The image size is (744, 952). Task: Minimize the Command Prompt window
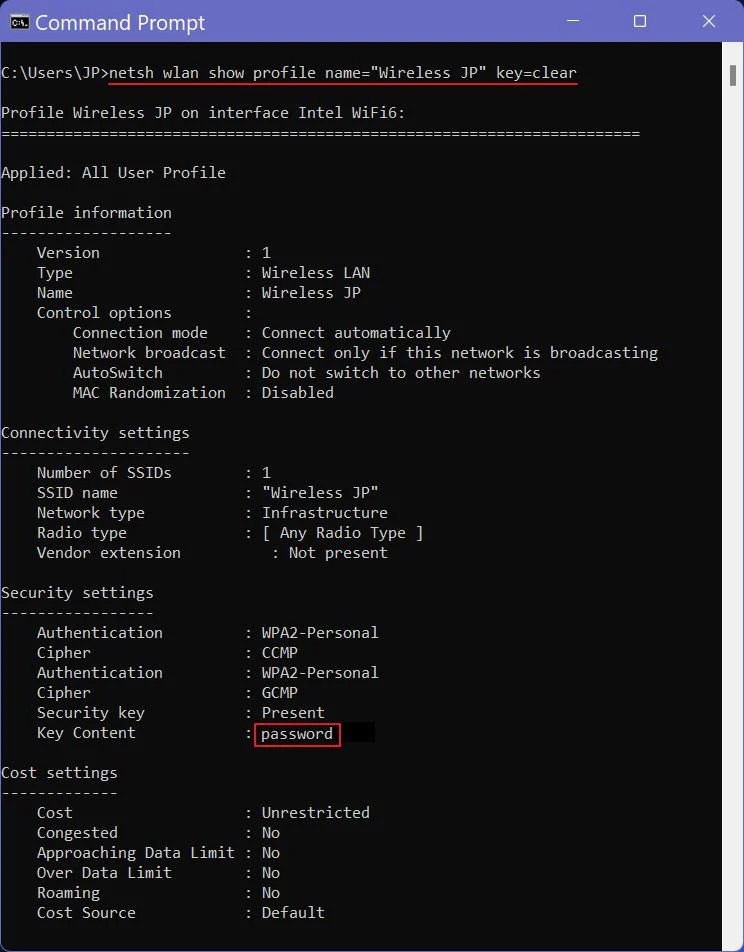[572, 21]
